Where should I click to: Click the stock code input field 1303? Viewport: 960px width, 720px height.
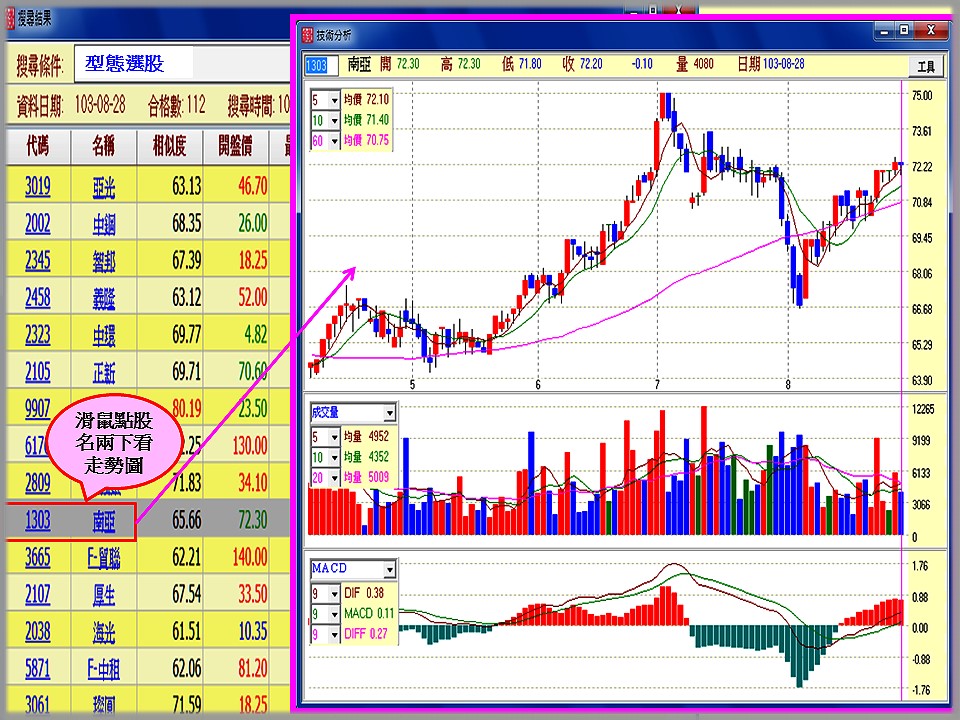(x=316, y=65)
